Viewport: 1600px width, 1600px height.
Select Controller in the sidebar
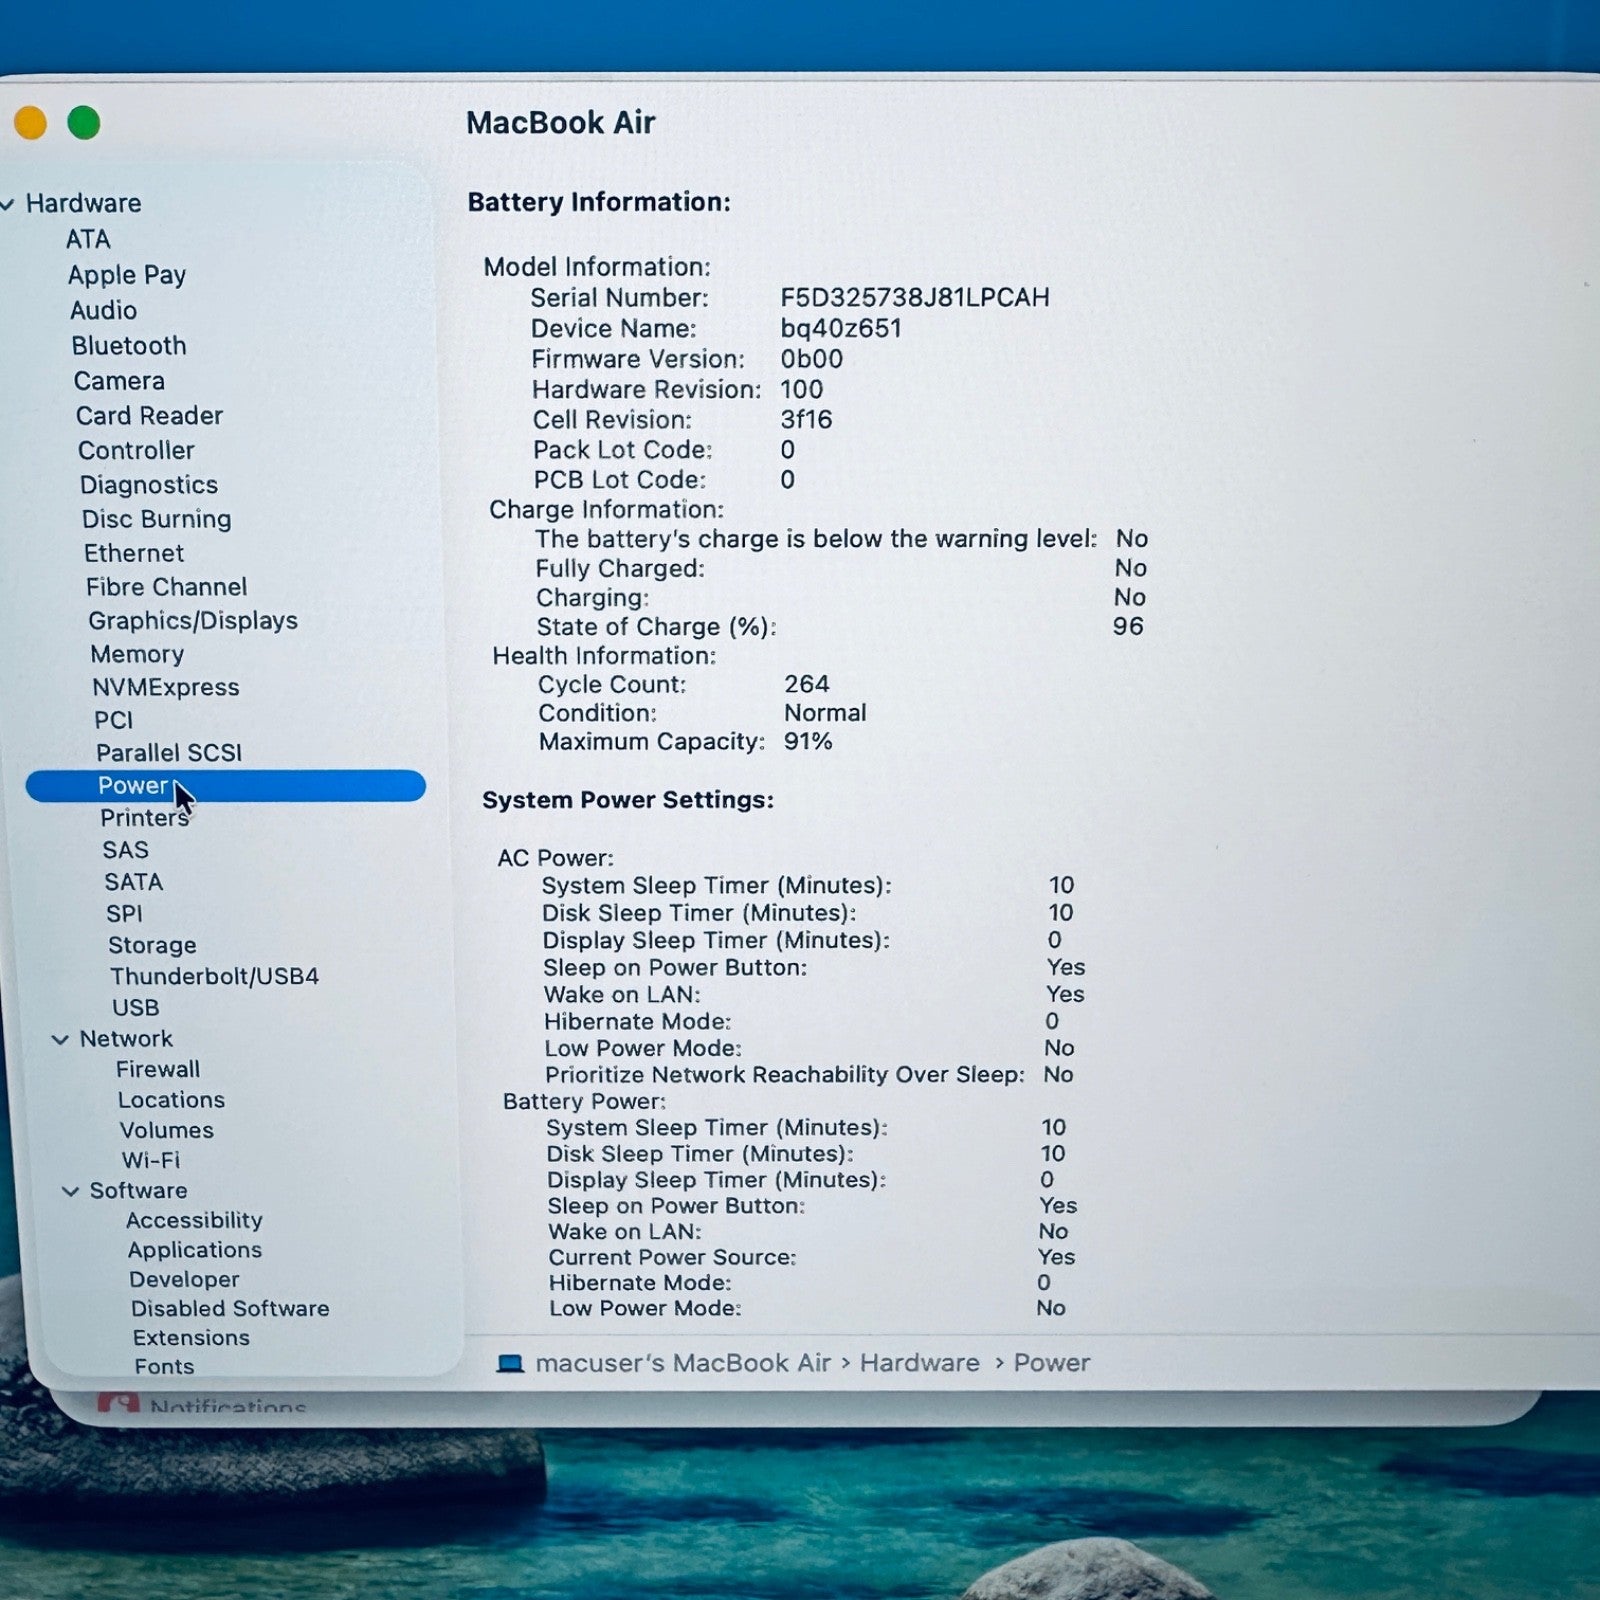(x=136, y=450)
